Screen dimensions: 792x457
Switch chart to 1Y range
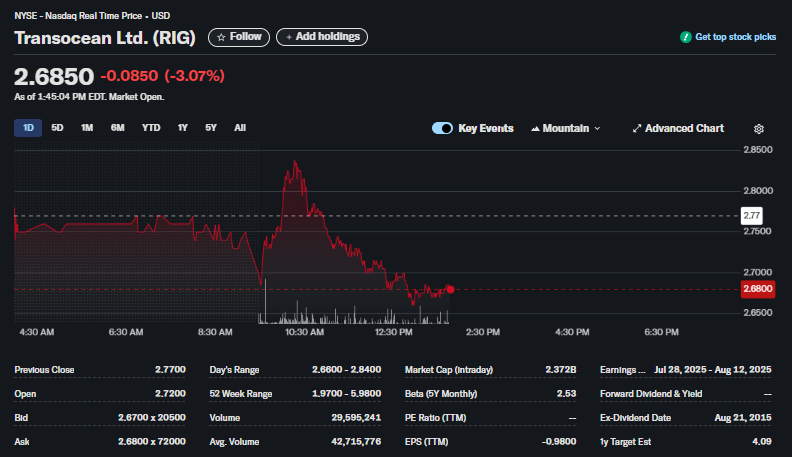pyautogui.click(x=182, y=128)
